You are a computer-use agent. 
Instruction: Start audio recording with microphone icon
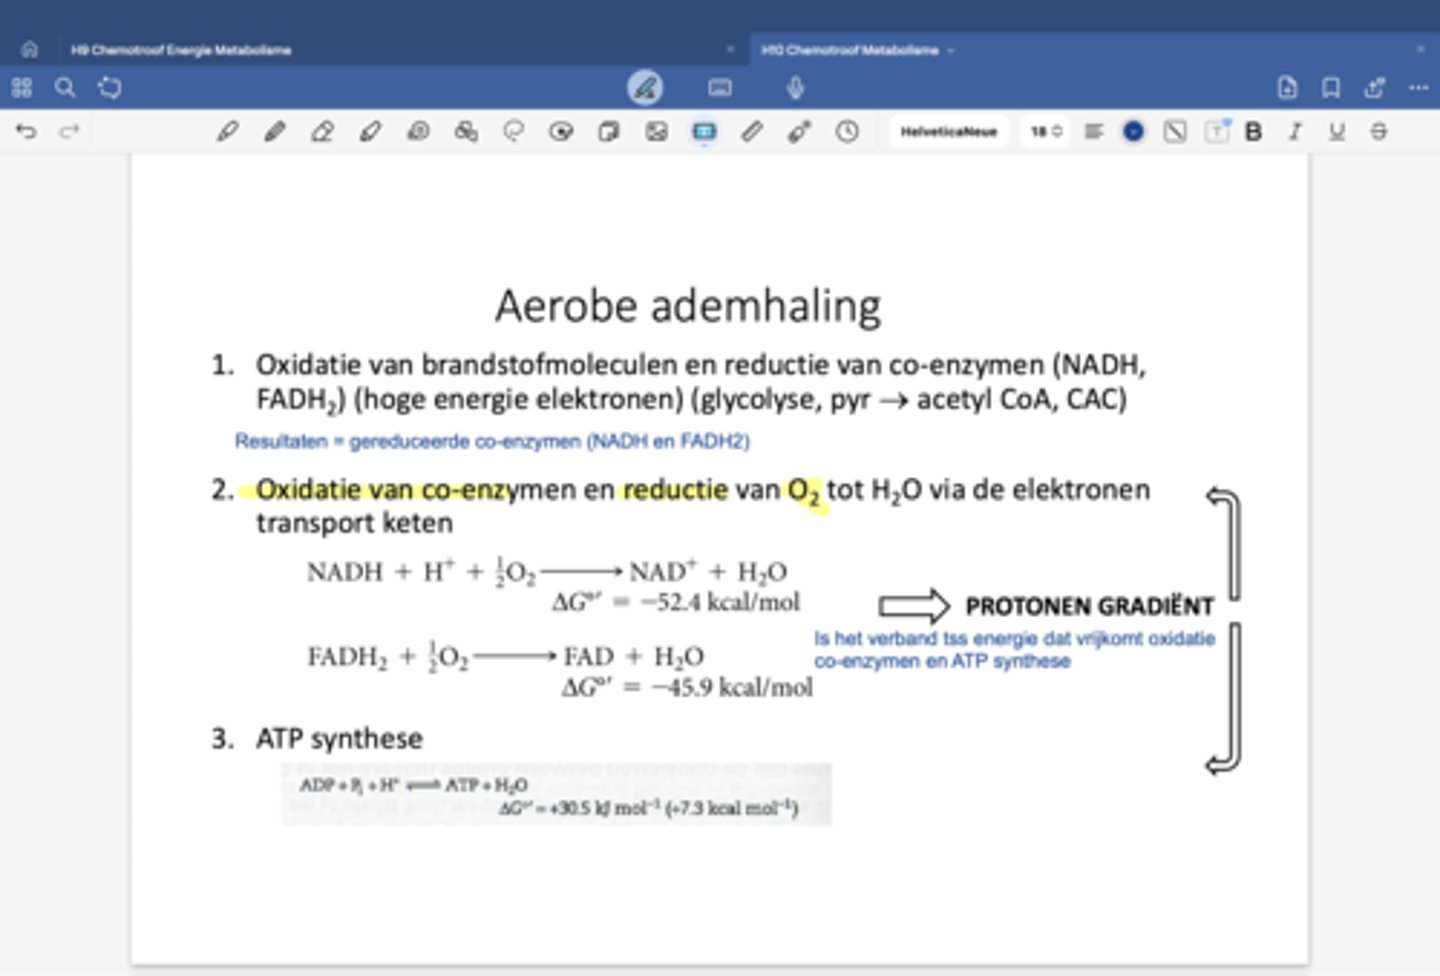[795, 88]
